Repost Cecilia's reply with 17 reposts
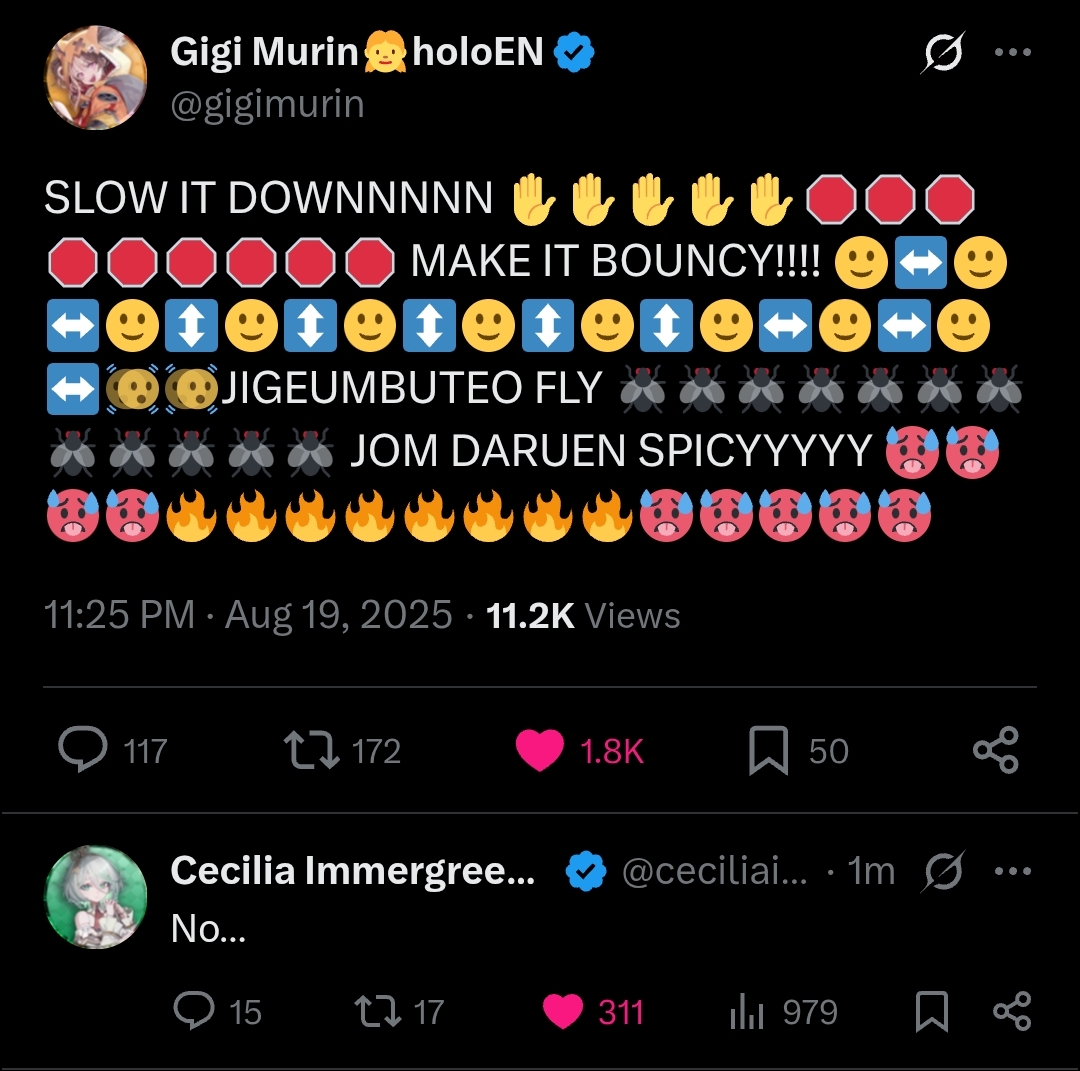Viewport: 1080px width, 1071px height. point(378,1012)
